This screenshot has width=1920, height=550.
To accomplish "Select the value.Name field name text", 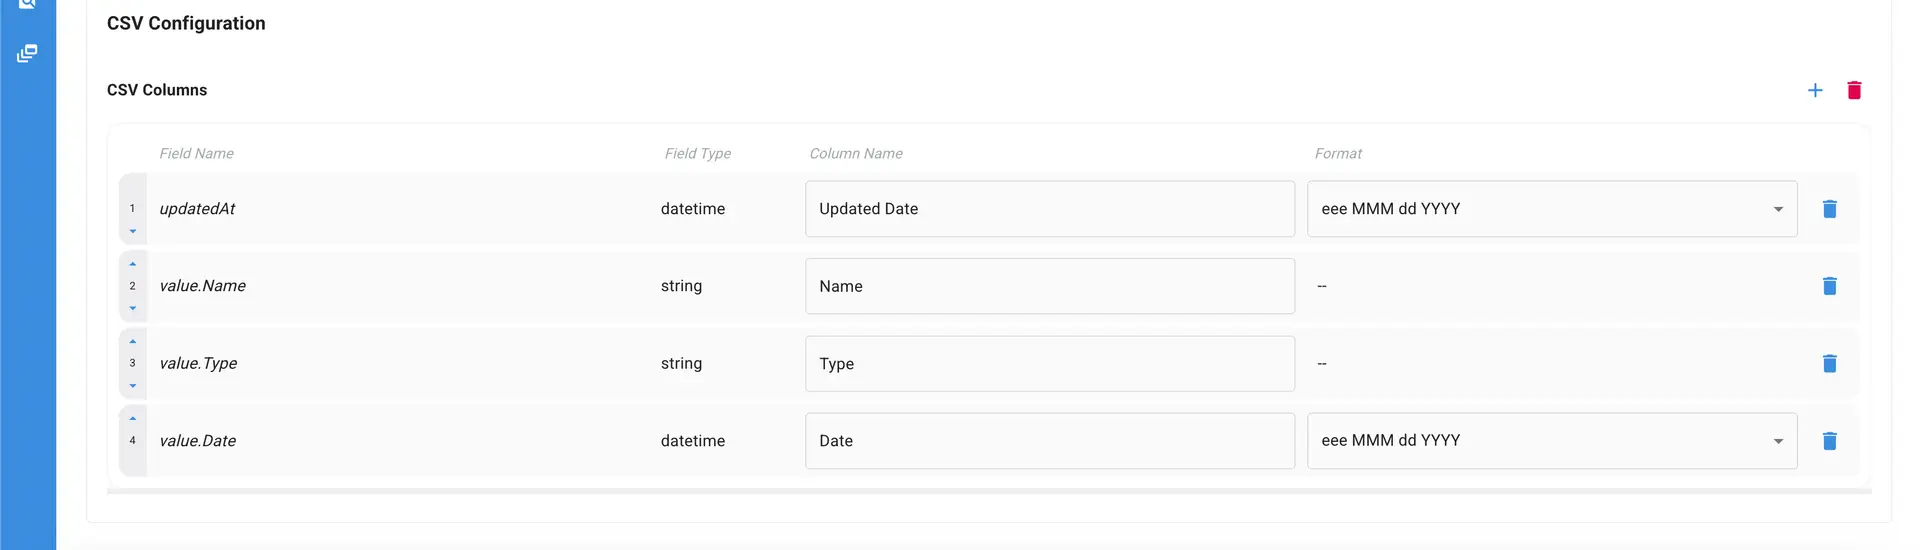I will (202, 286).
